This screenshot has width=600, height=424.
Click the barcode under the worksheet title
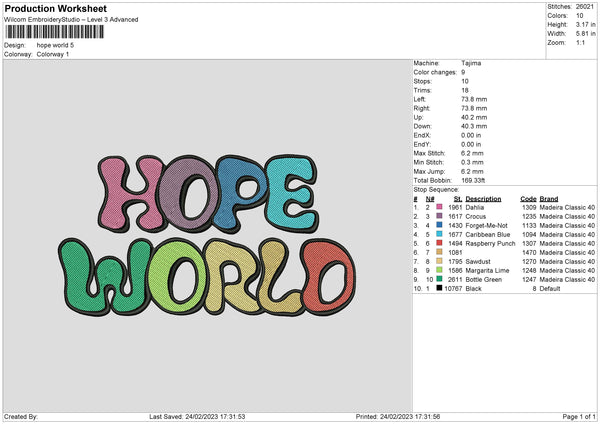tap(54, 32)
